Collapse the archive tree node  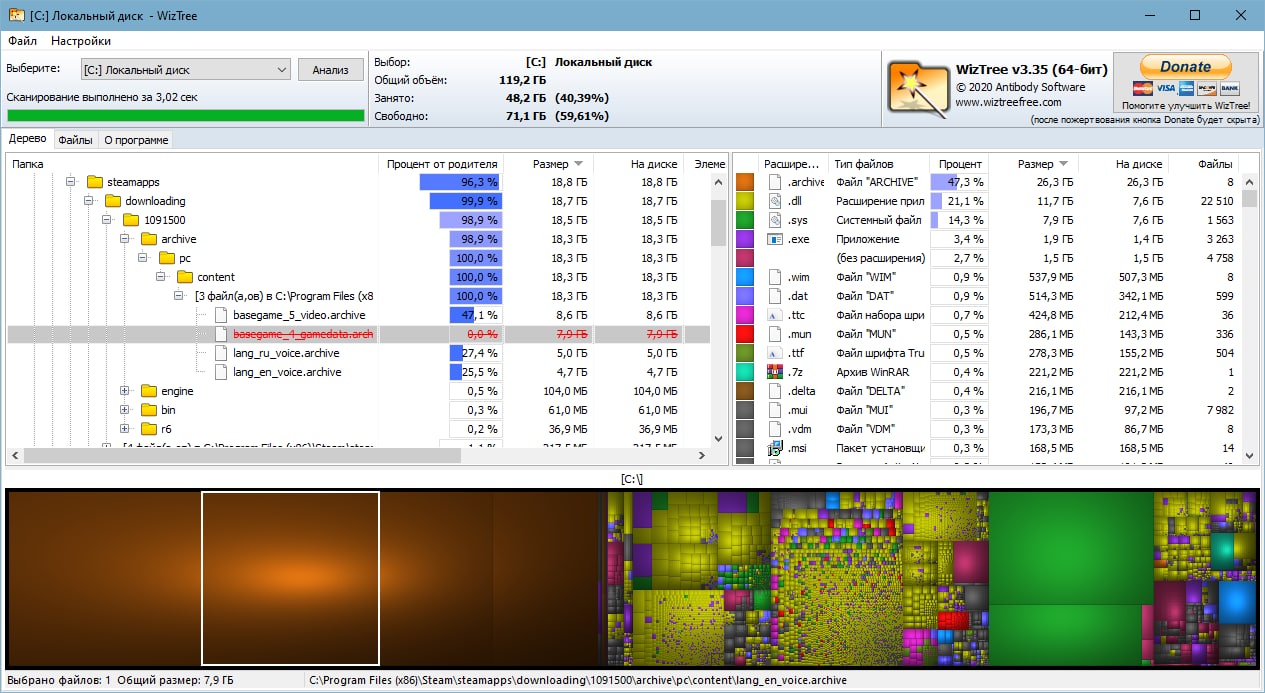125,239
